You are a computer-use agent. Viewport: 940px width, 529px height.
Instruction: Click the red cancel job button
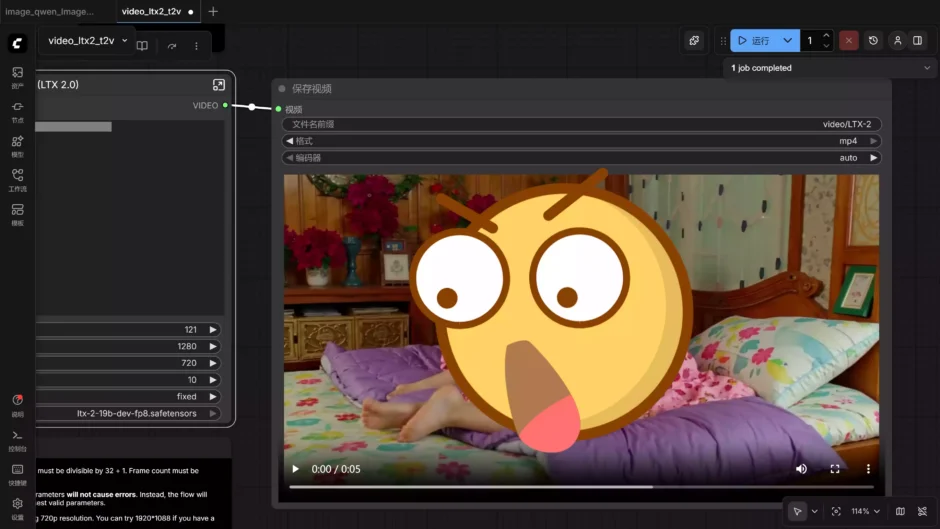point(848,41)
